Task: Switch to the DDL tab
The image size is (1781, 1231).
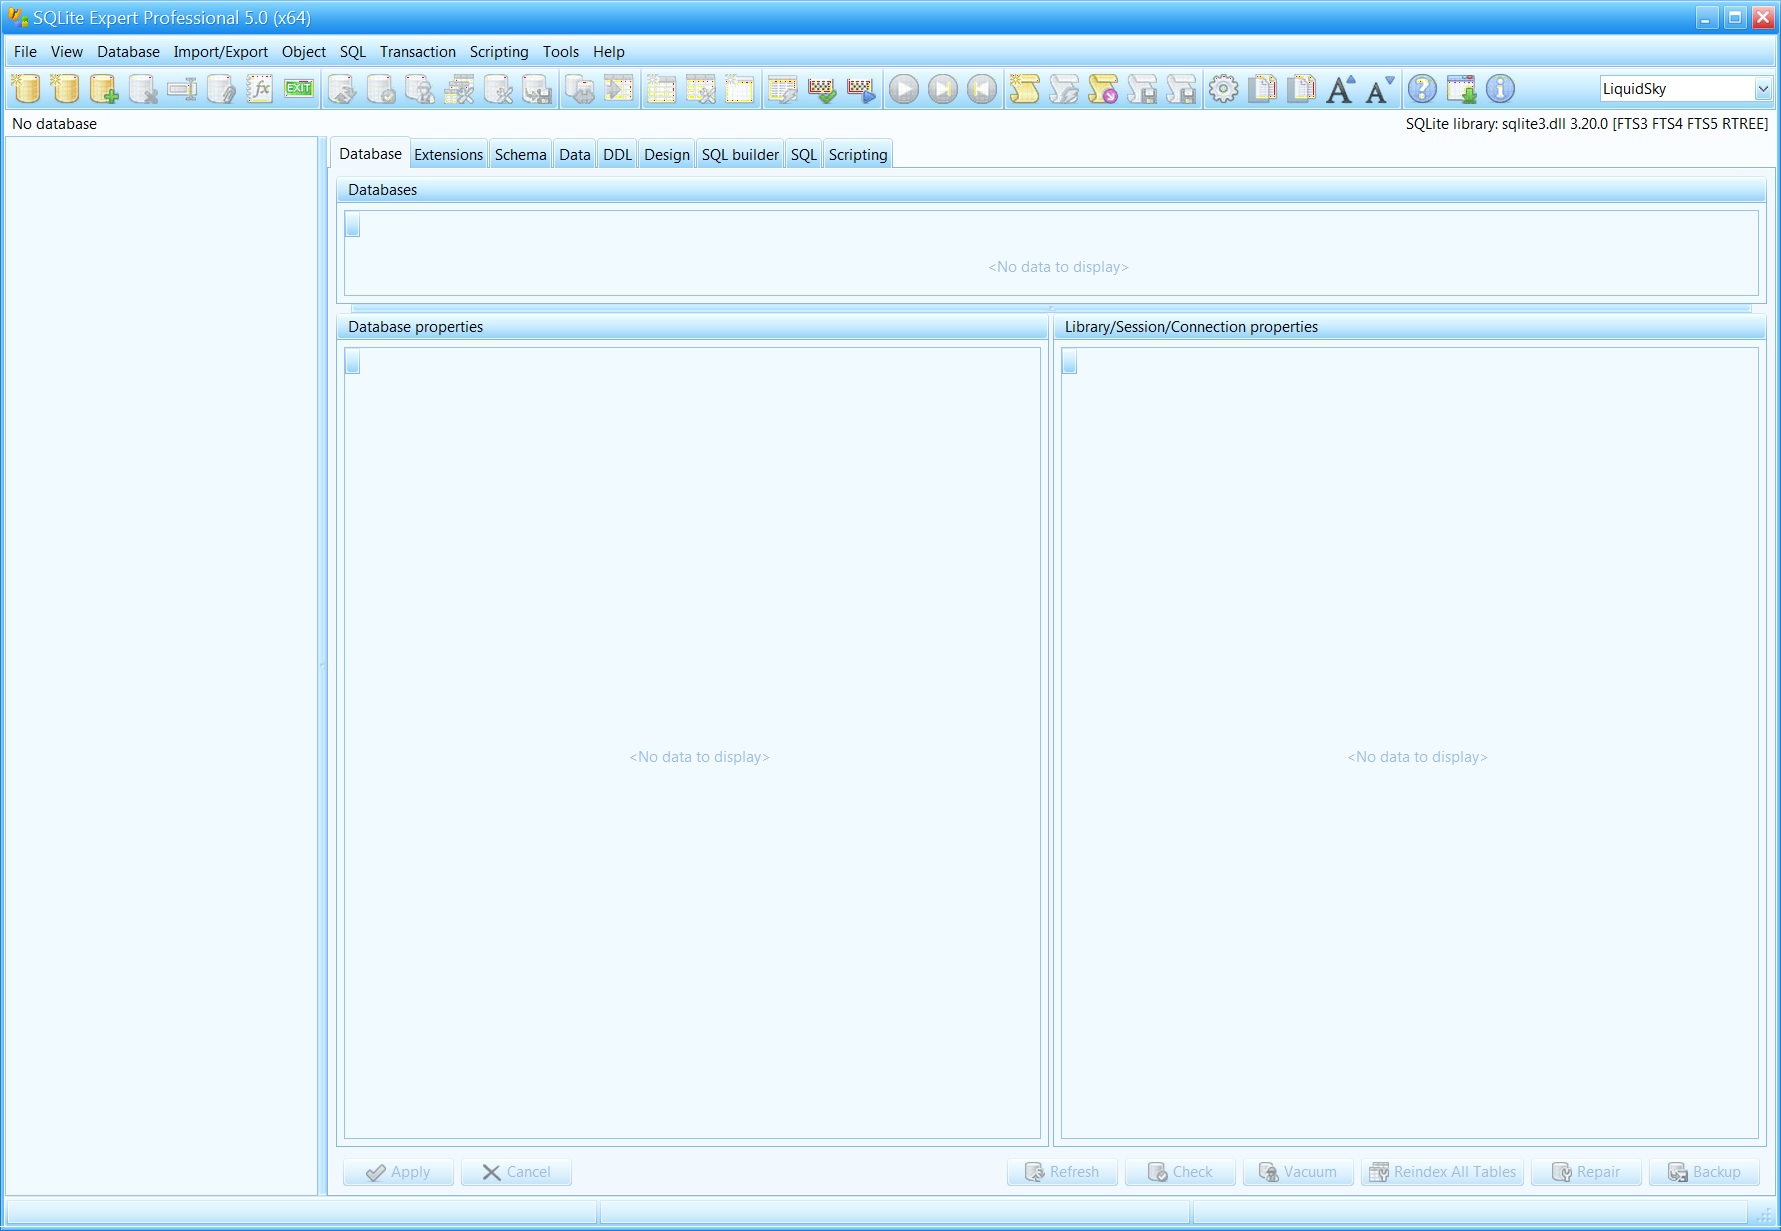Action: point(617,155)
